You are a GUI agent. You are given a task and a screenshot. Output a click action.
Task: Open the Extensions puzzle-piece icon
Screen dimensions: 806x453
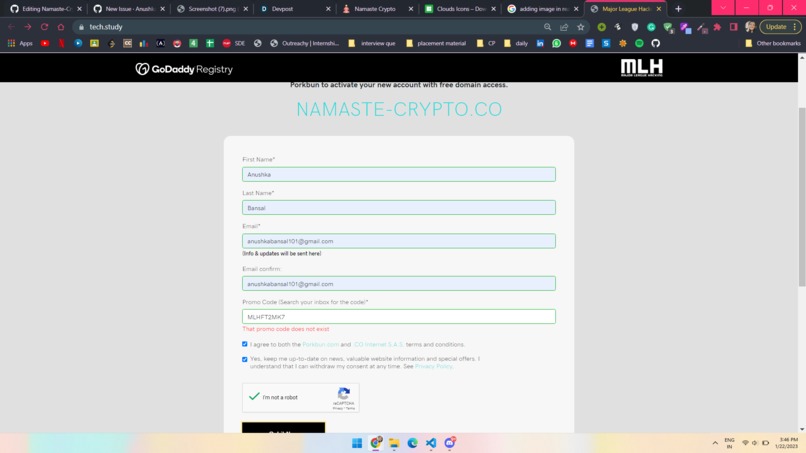click(717, 27)
